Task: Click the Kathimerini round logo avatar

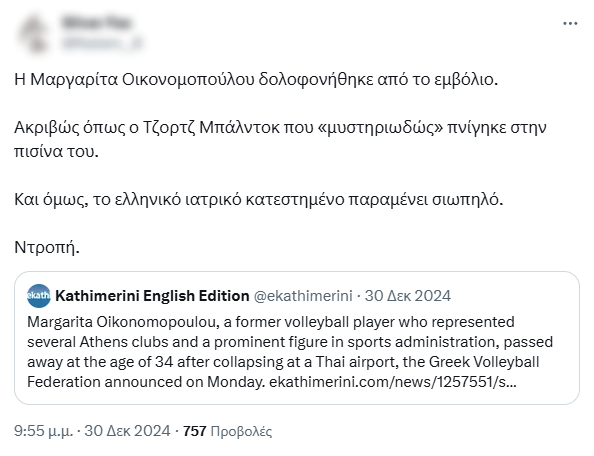Action: [39, 296]
